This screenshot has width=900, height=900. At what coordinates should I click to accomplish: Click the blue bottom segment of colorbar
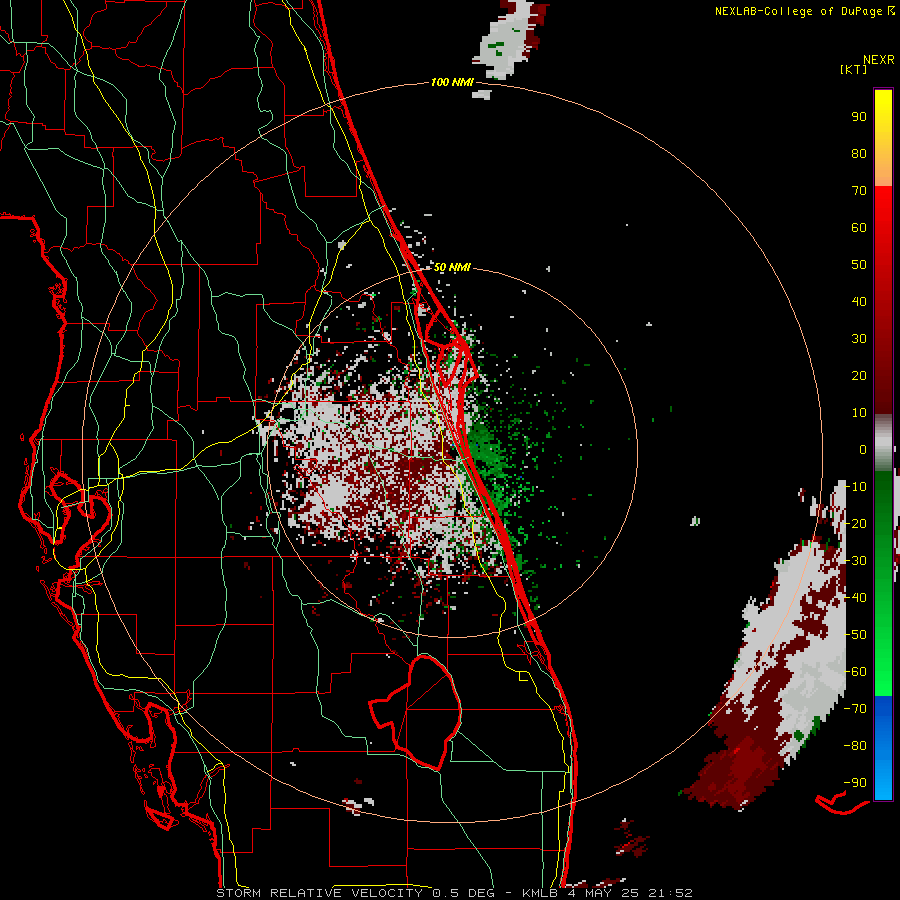point(883,748)
